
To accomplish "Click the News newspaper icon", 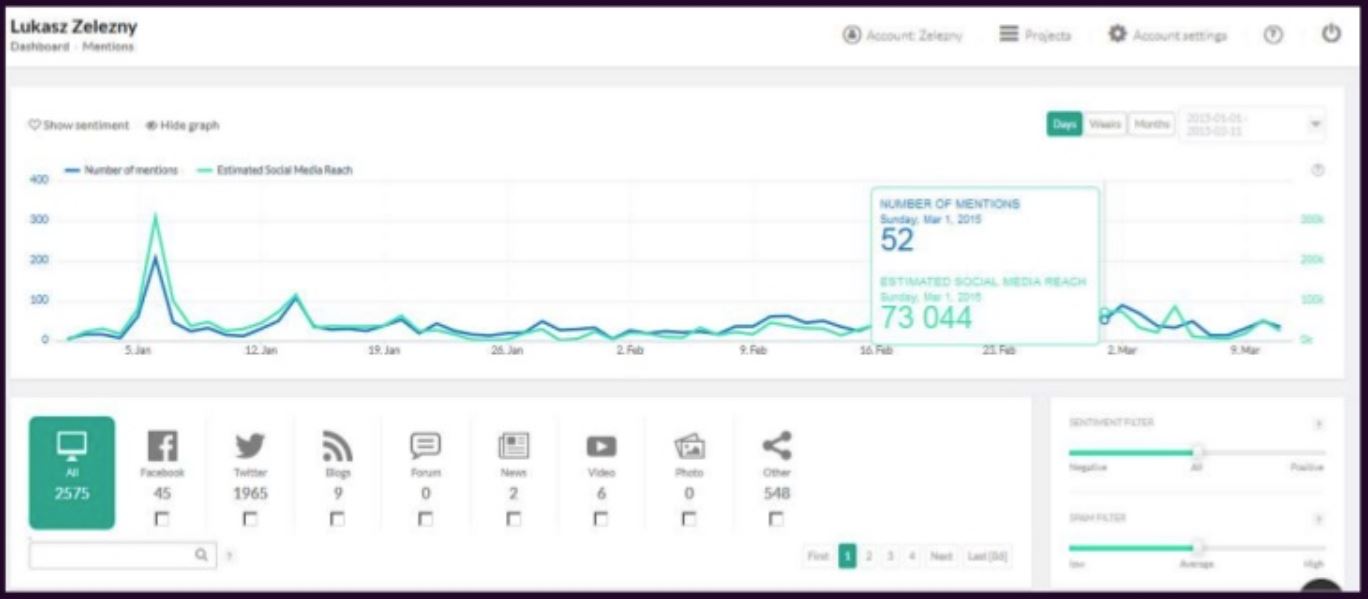I will click(x=513, y=445).
